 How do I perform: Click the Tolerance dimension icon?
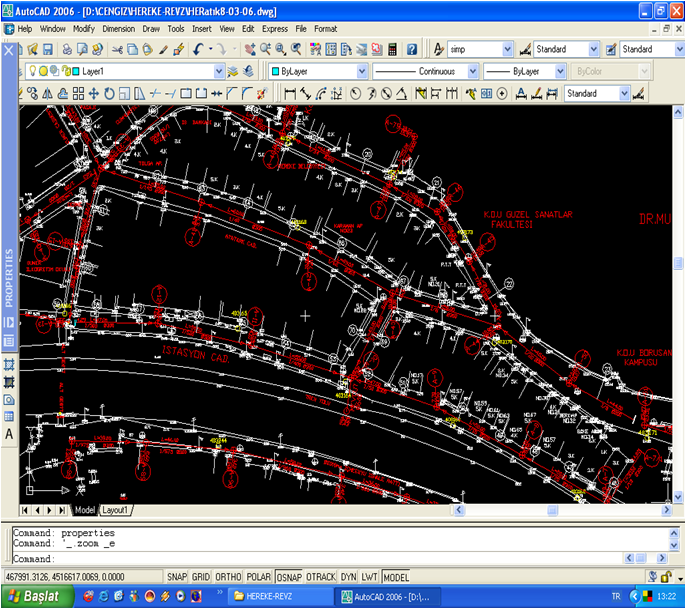pyautogui.click(x=486, y=93)
